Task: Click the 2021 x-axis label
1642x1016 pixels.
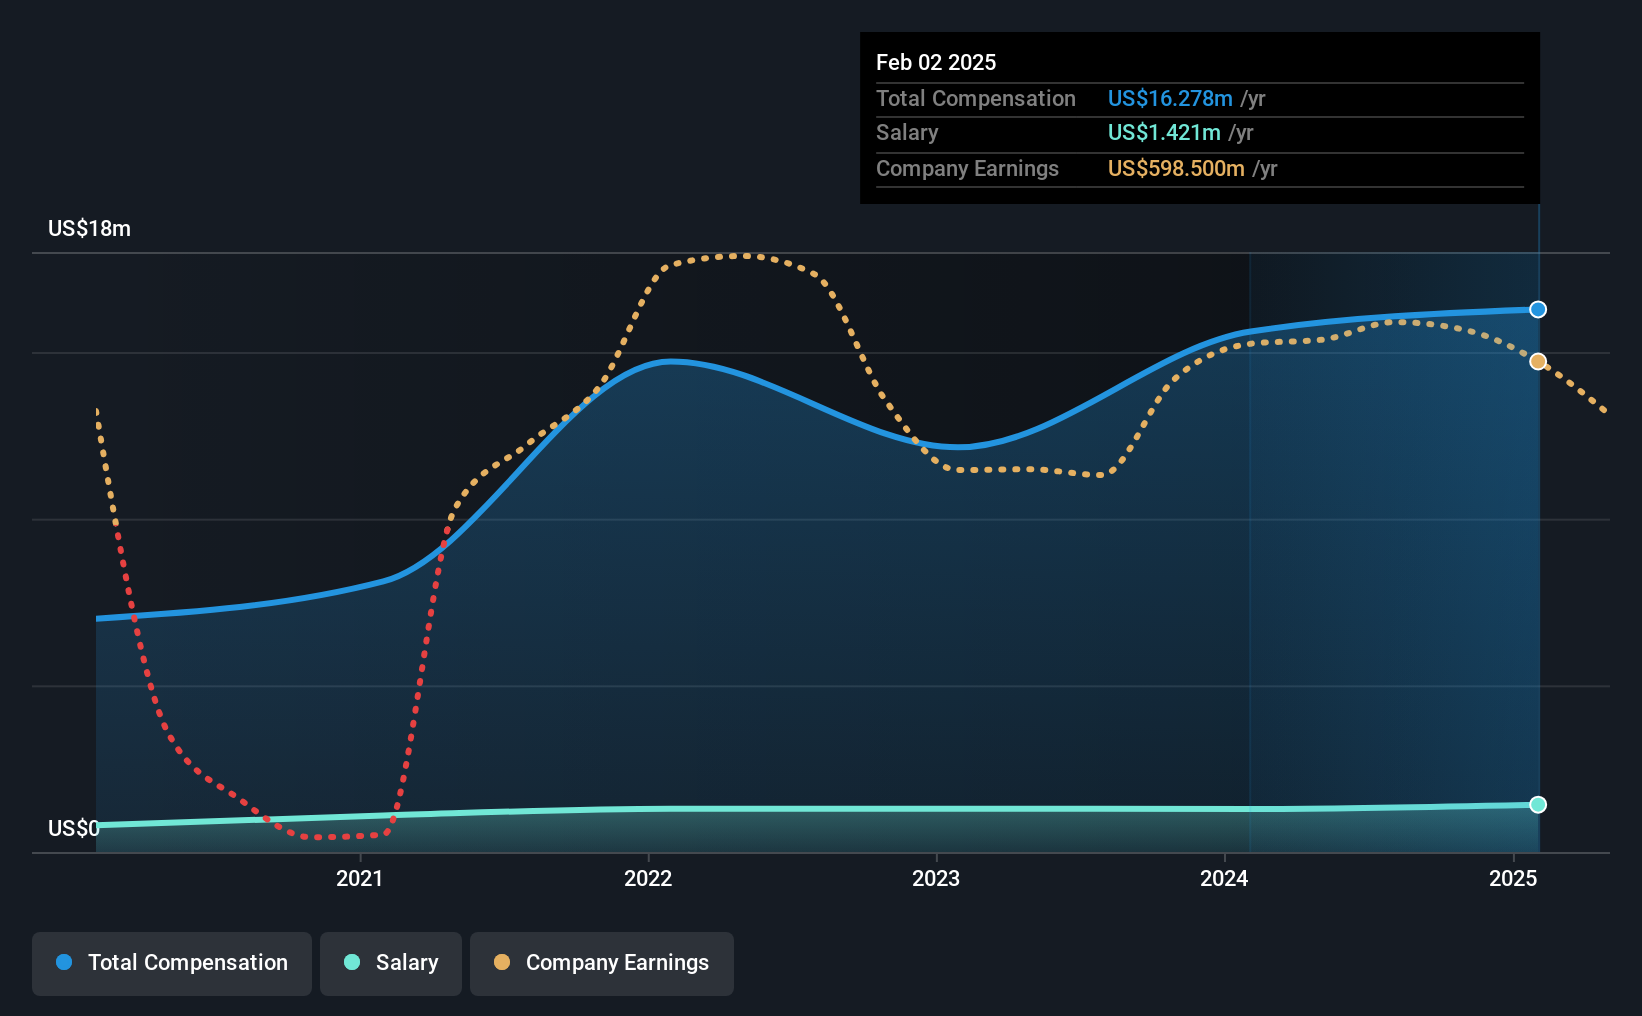Action: (359, 878)
